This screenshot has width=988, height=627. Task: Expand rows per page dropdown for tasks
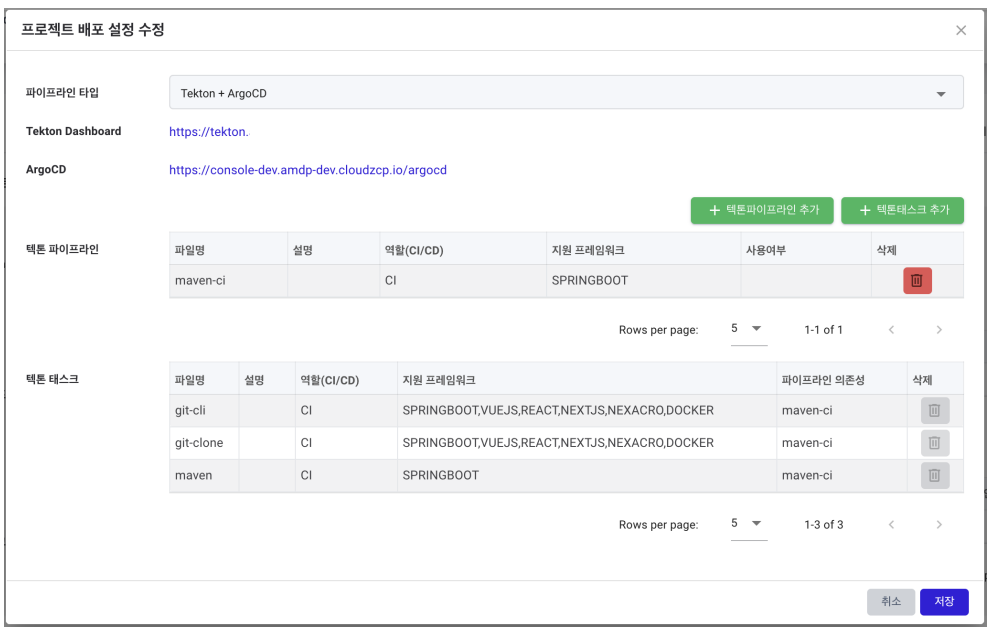click(749, 524)
